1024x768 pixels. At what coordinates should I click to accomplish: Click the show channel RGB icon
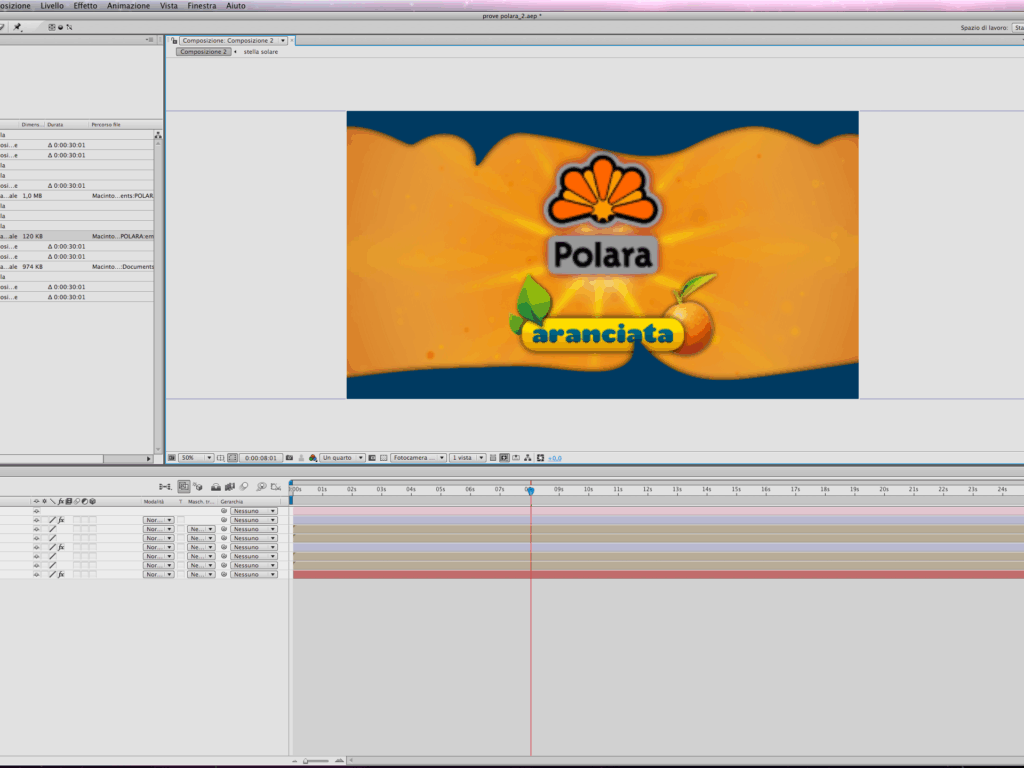point(313,457)
